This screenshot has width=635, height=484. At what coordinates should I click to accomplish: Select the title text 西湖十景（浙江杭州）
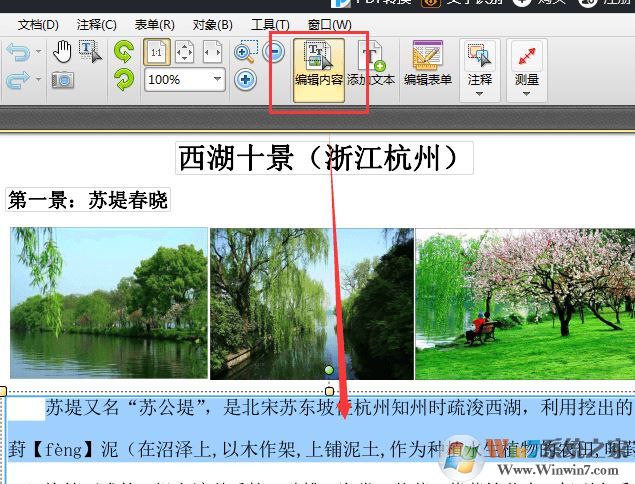click(x=324, y=158)
